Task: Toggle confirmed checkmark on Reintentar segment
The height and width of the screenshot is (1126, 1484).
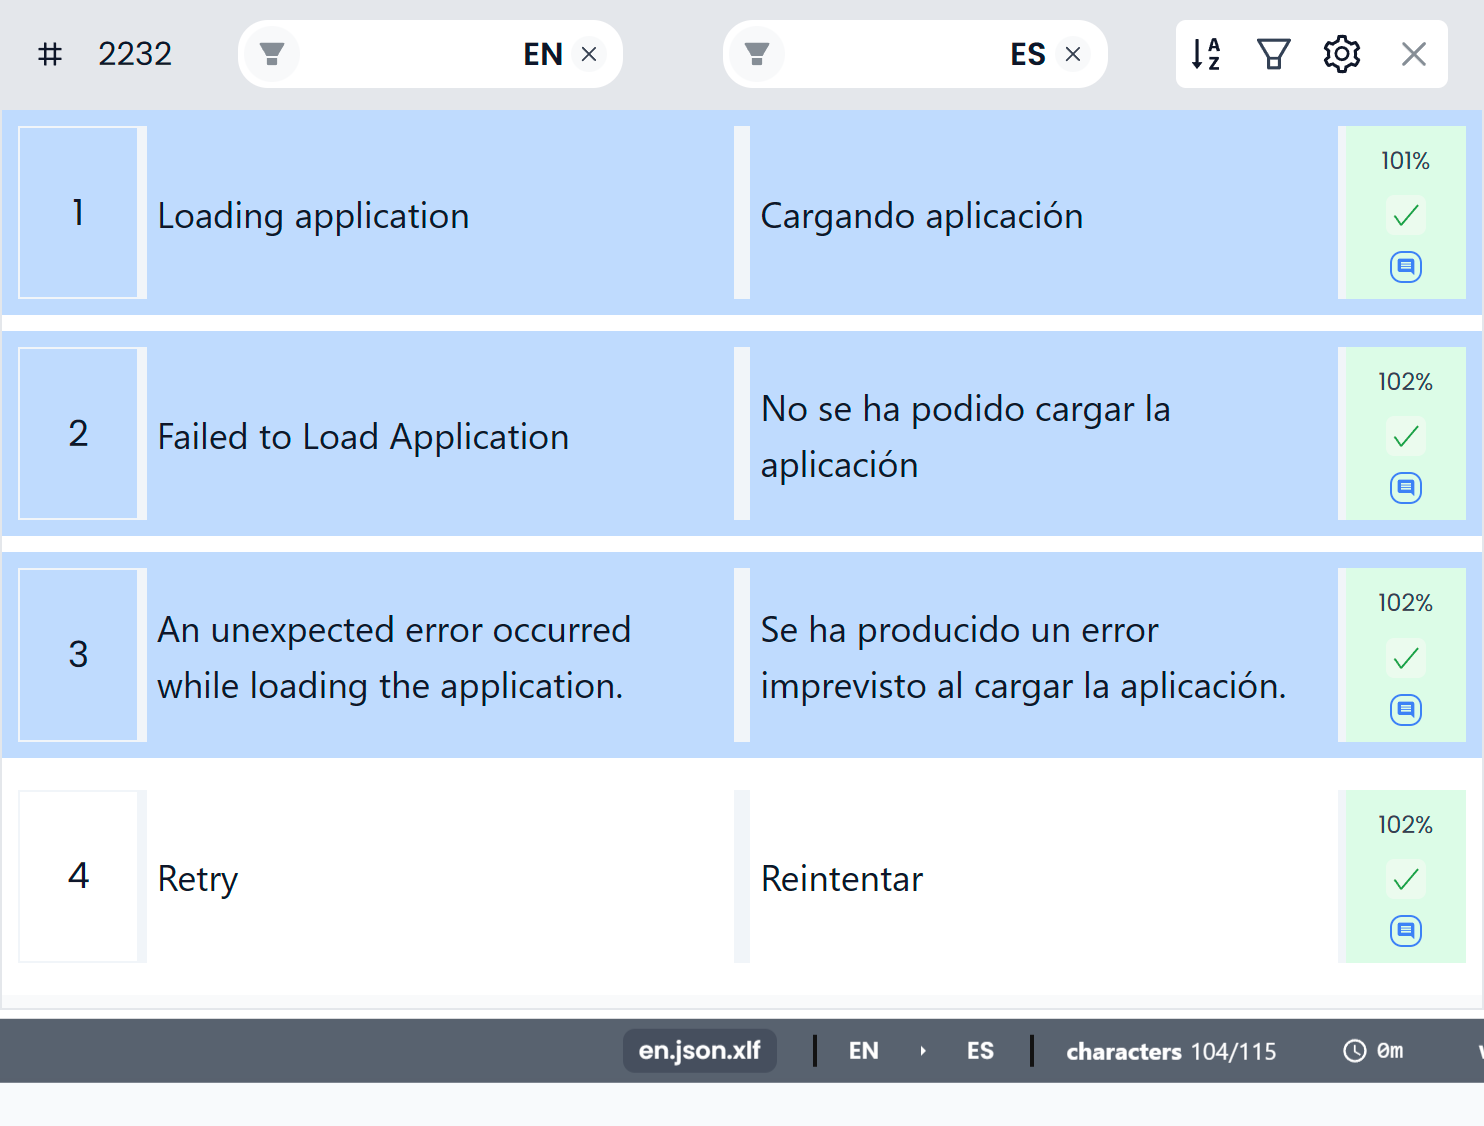Action: 1405,879
